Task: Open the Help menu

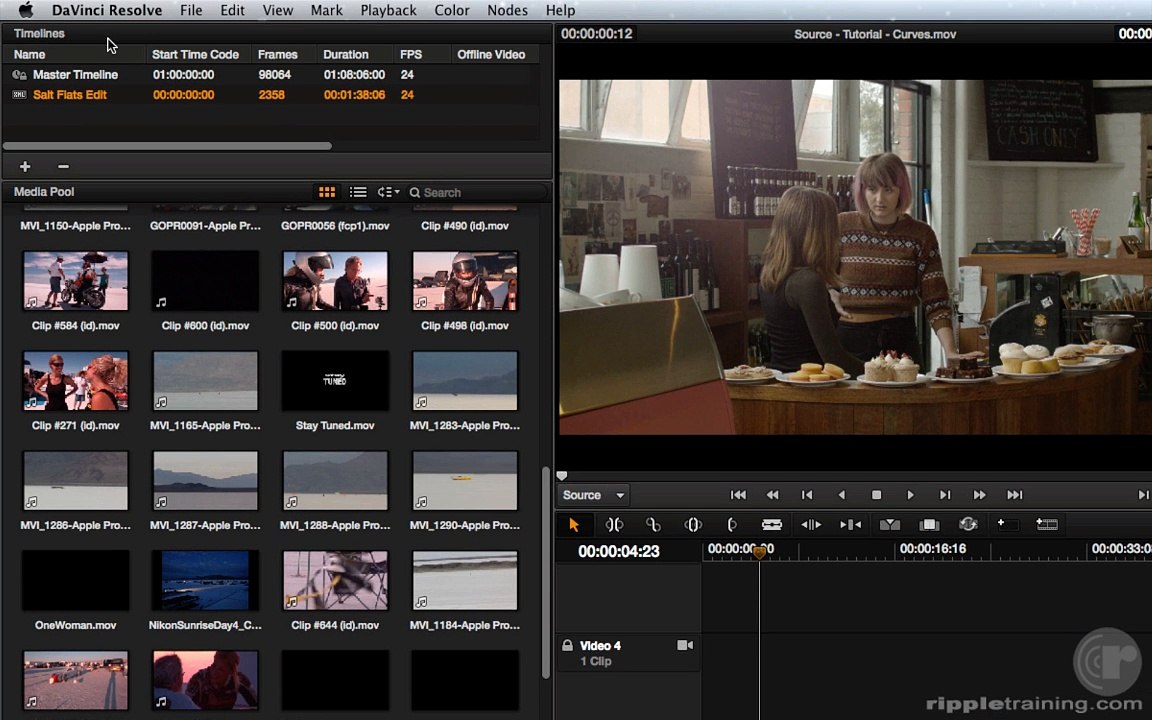Action: tap(560, 10)
